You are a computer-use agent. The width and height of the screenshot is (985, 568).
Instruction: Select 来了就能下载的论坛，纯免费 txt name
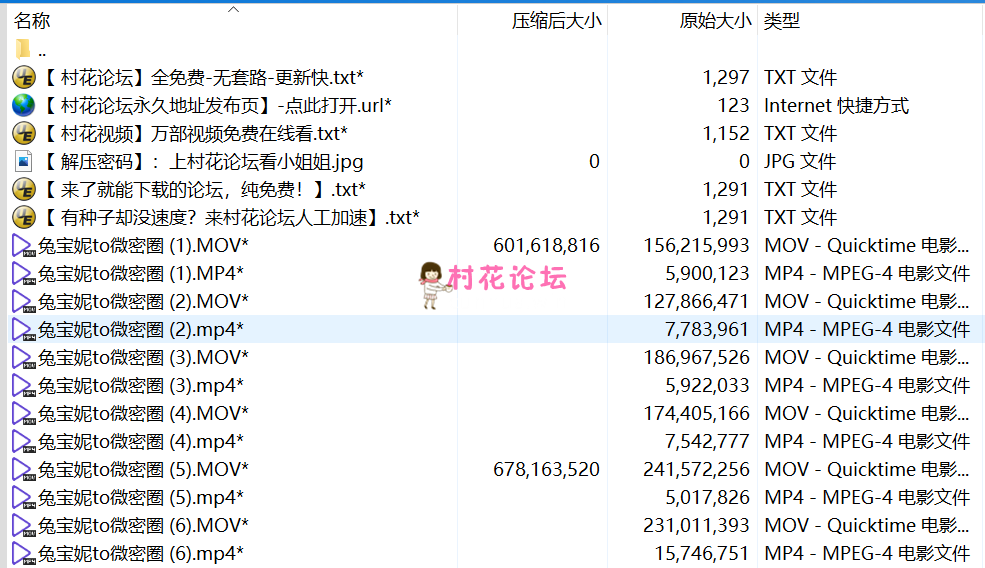(203, 189)
